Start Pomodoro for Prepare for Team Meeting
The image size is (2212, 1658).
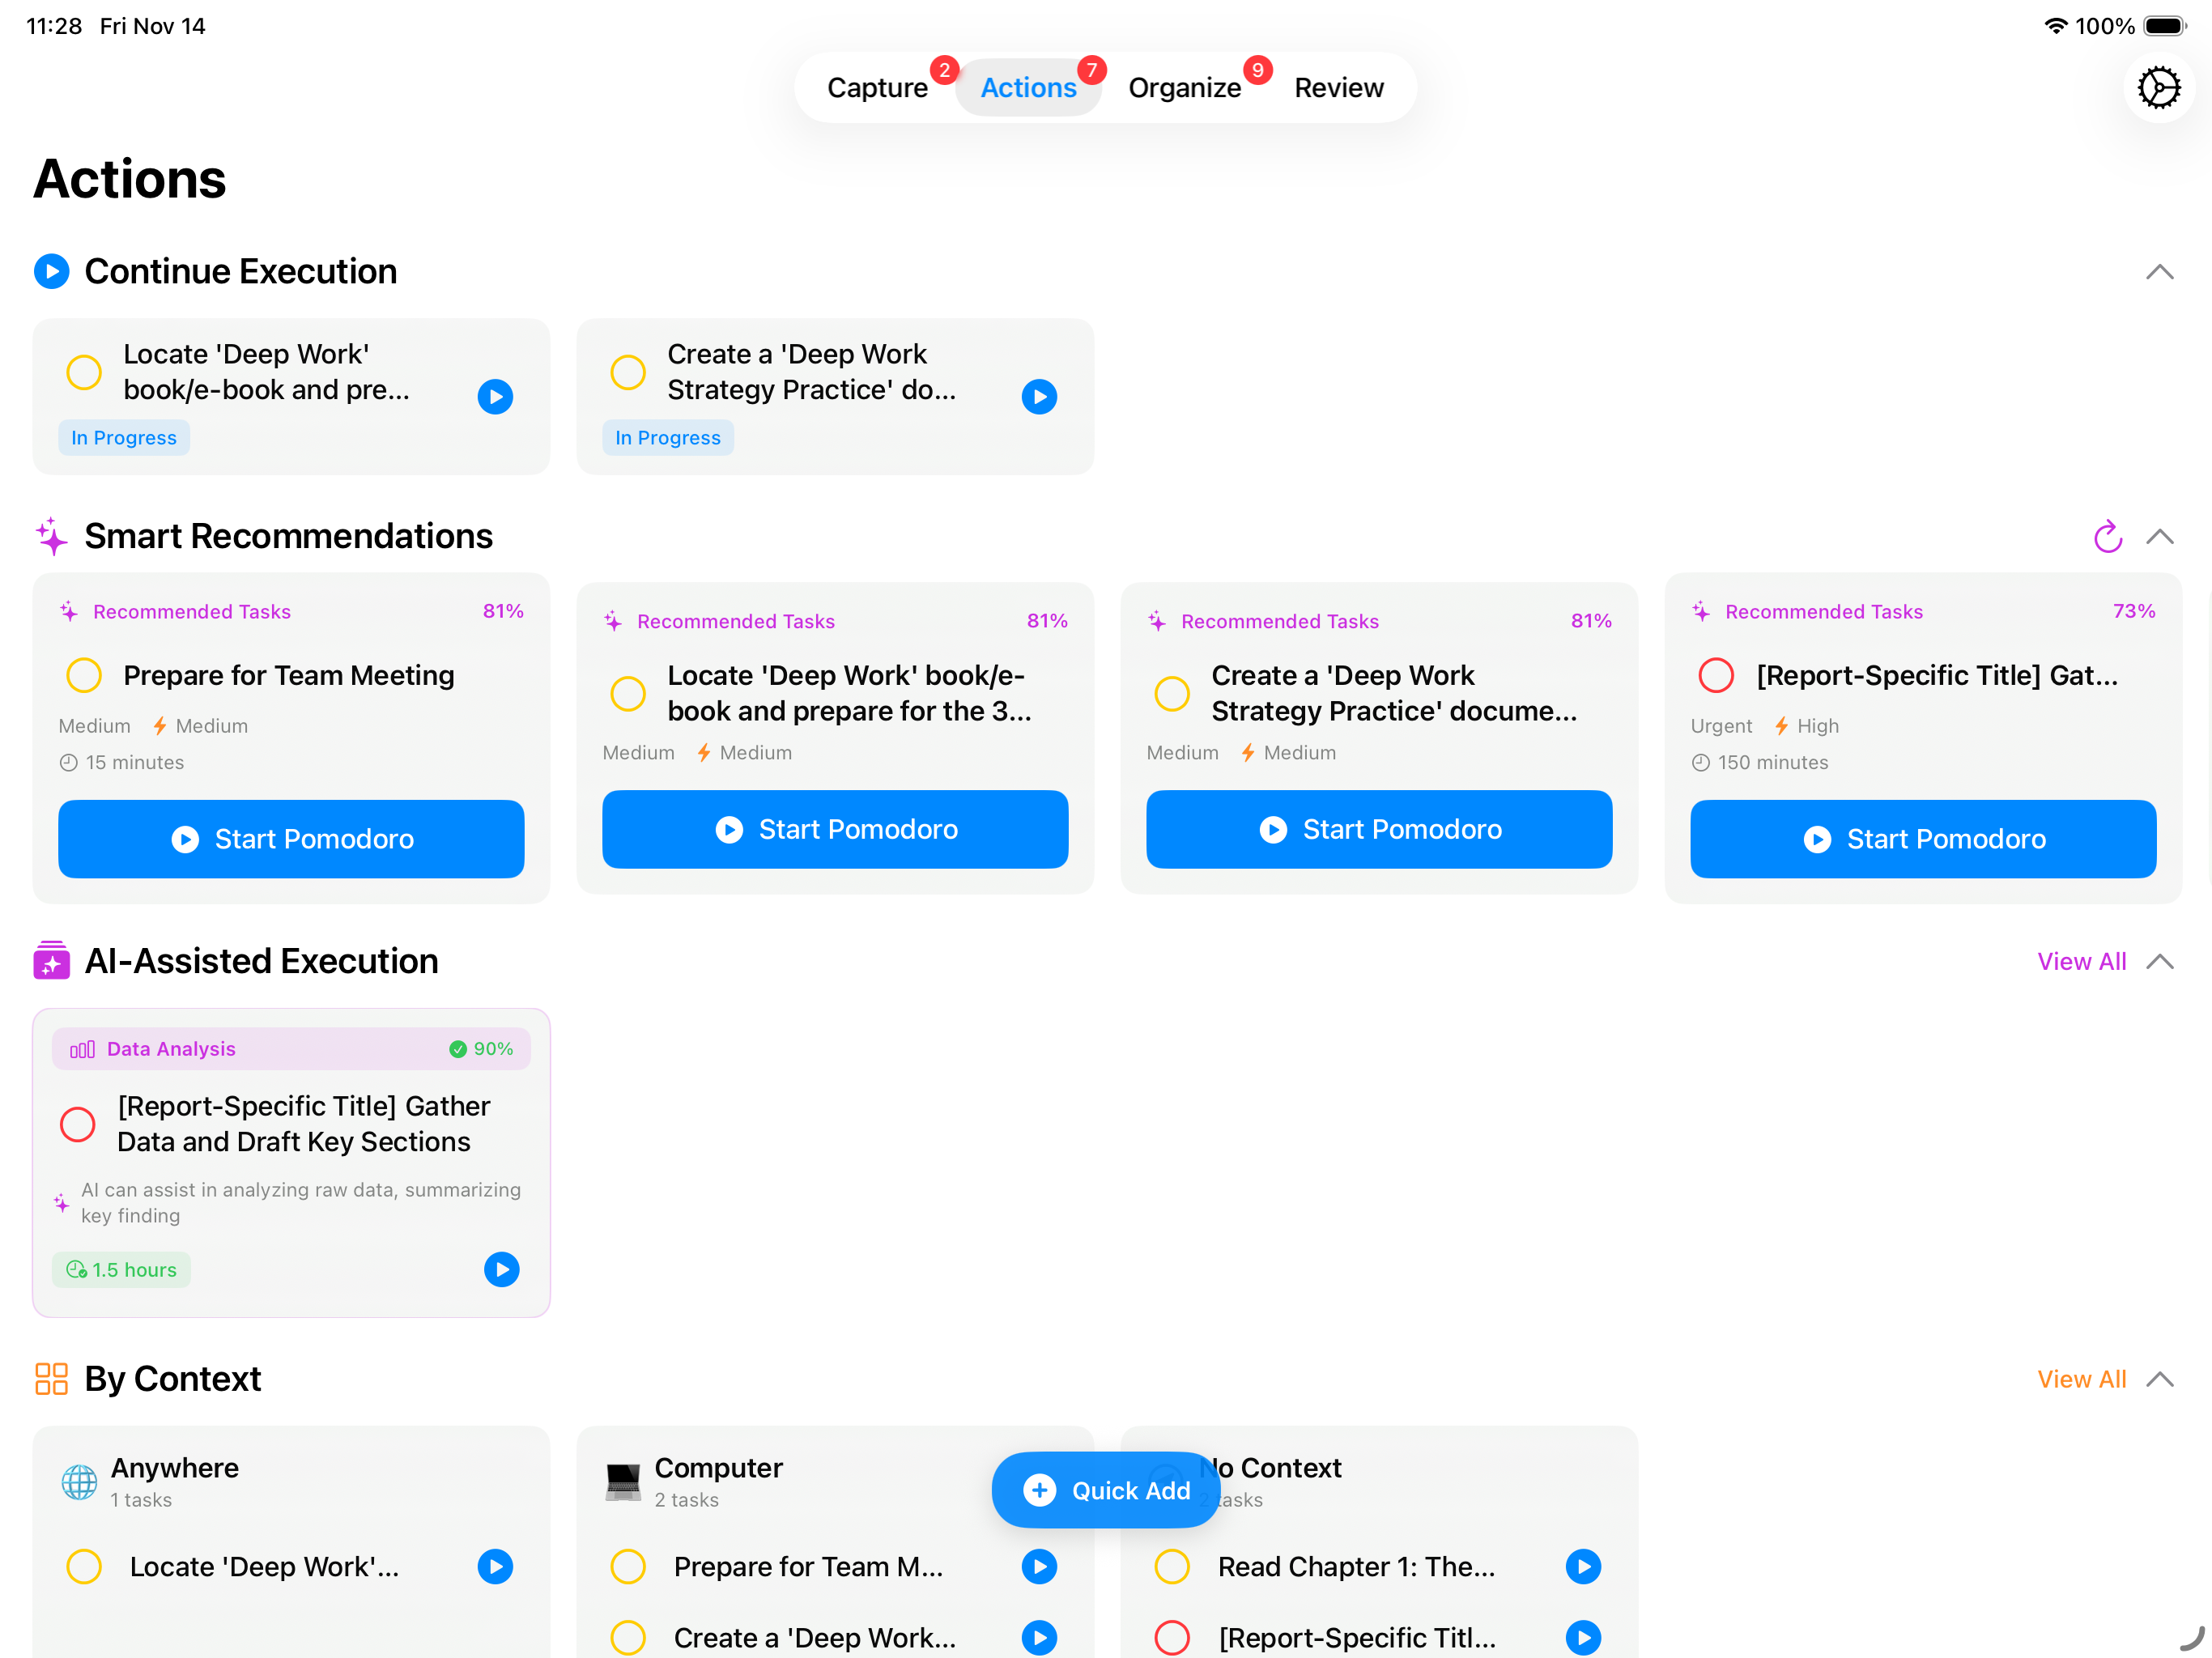click(290, 839)
